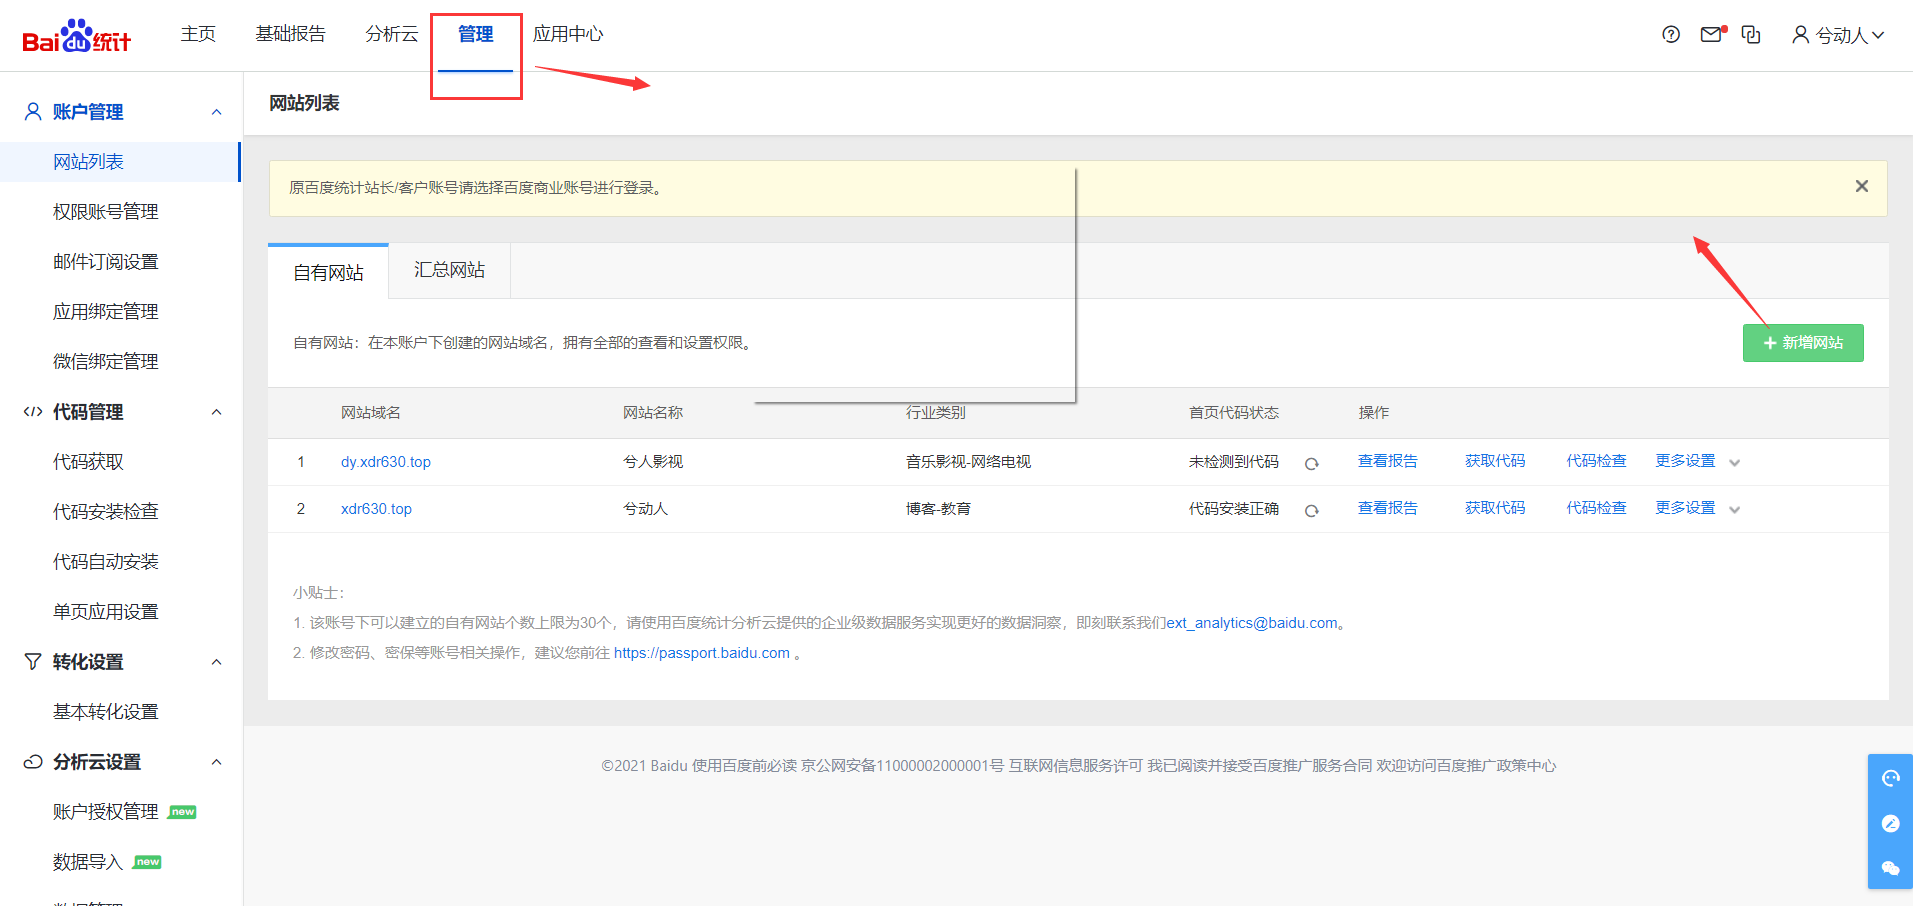
Task: Click the green 新增网站 button
Action: (x=1803, y=343)
